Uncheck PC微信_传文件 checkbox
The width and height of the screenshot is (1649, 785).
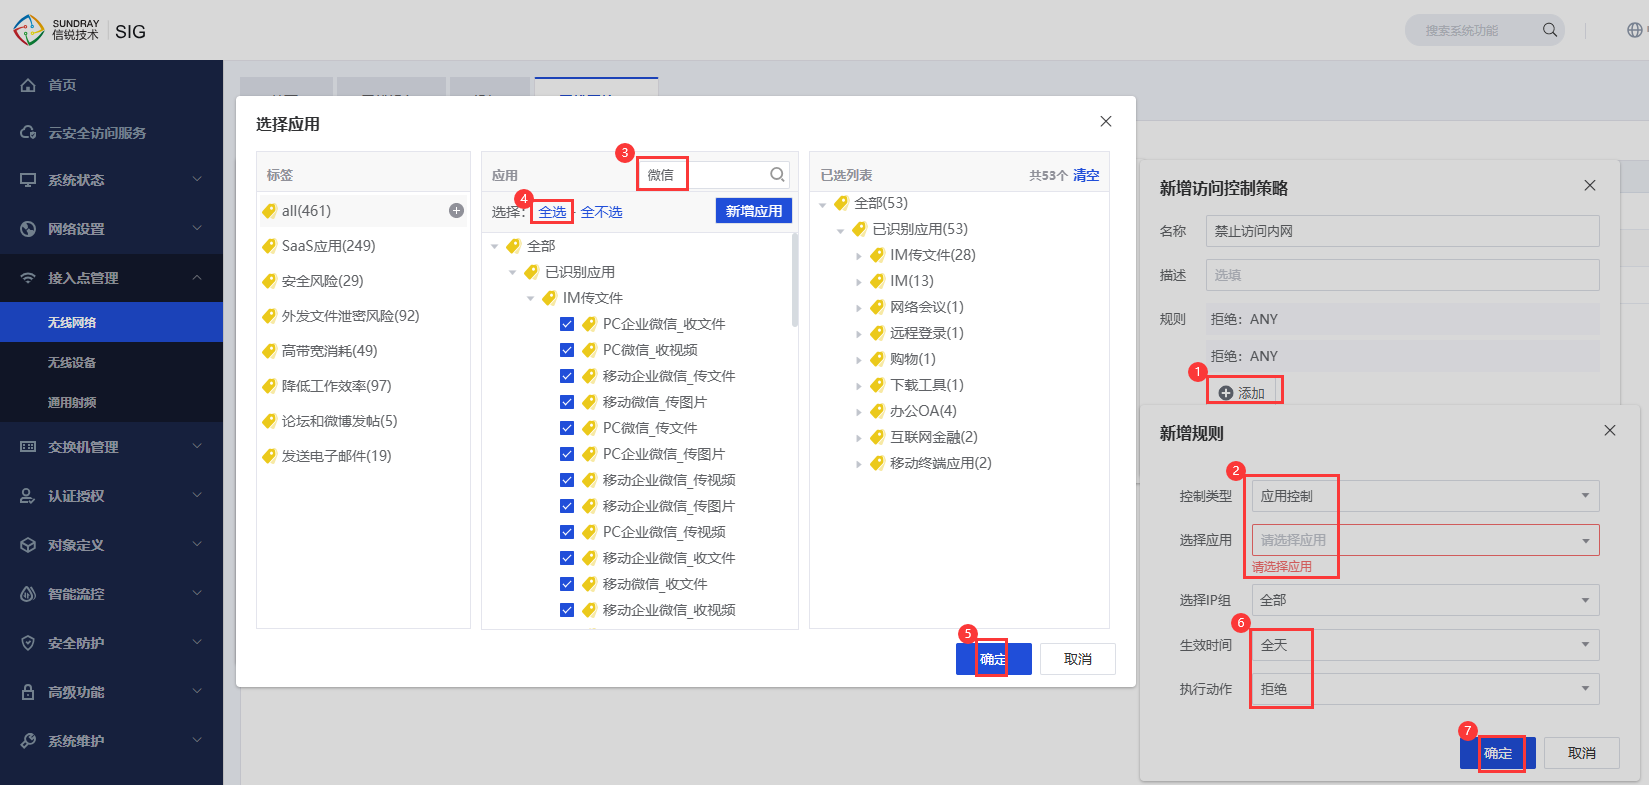point(567,428)
